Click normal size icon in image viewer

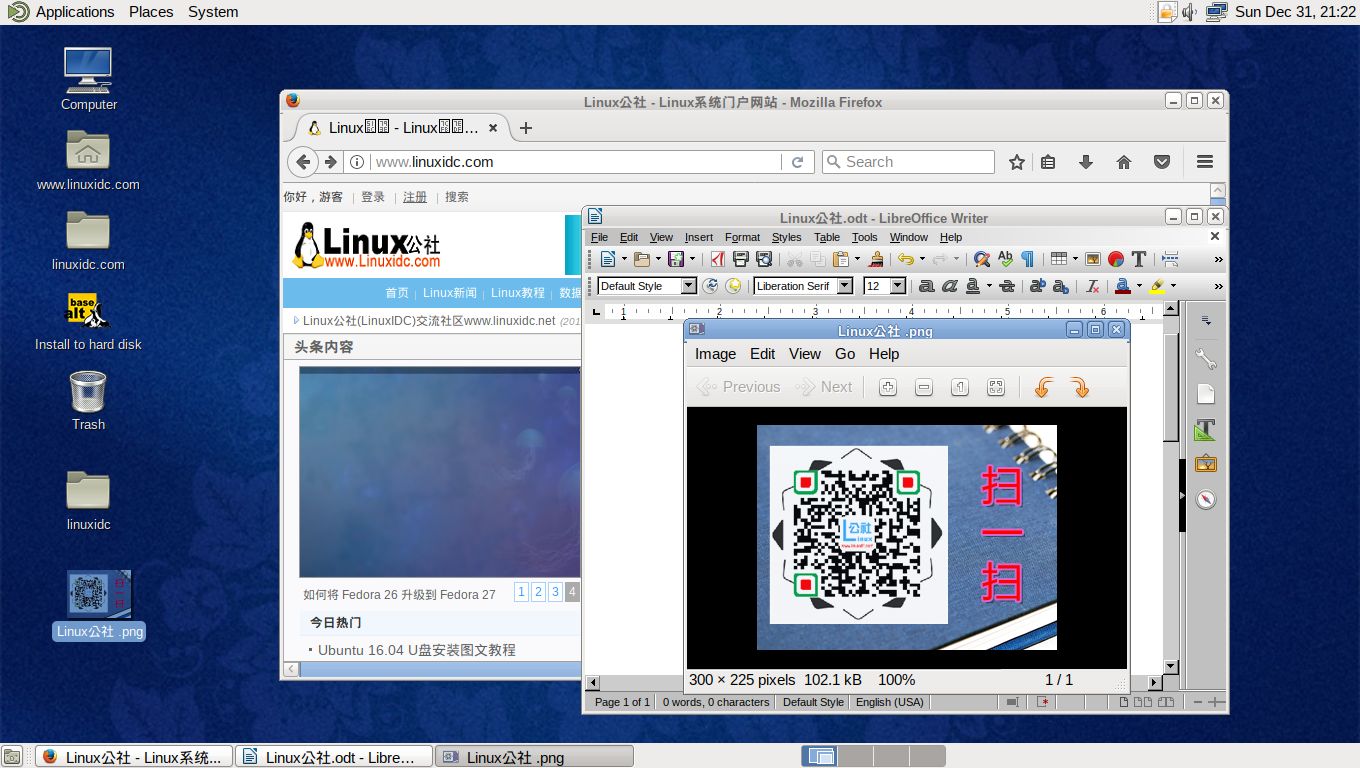959,387
